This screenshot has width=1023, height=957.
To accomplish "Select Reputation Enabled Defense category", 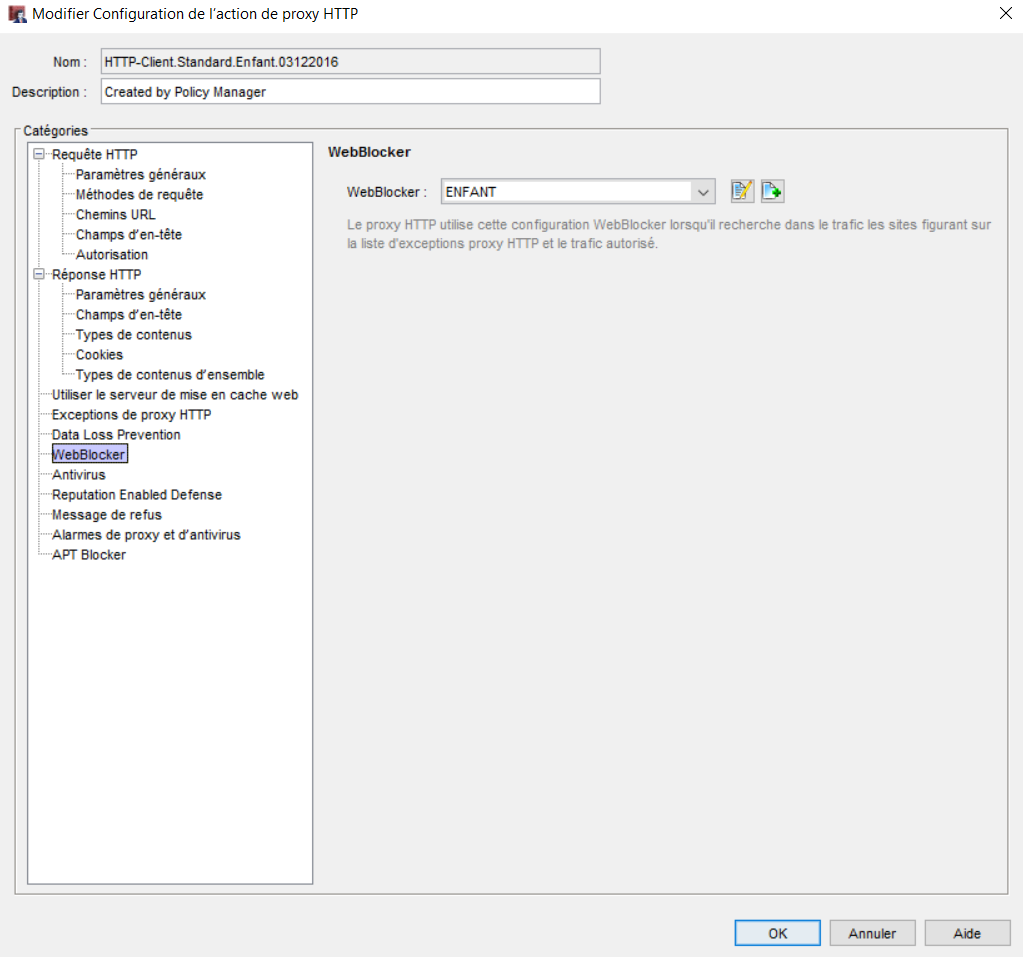I will point(137,494).
